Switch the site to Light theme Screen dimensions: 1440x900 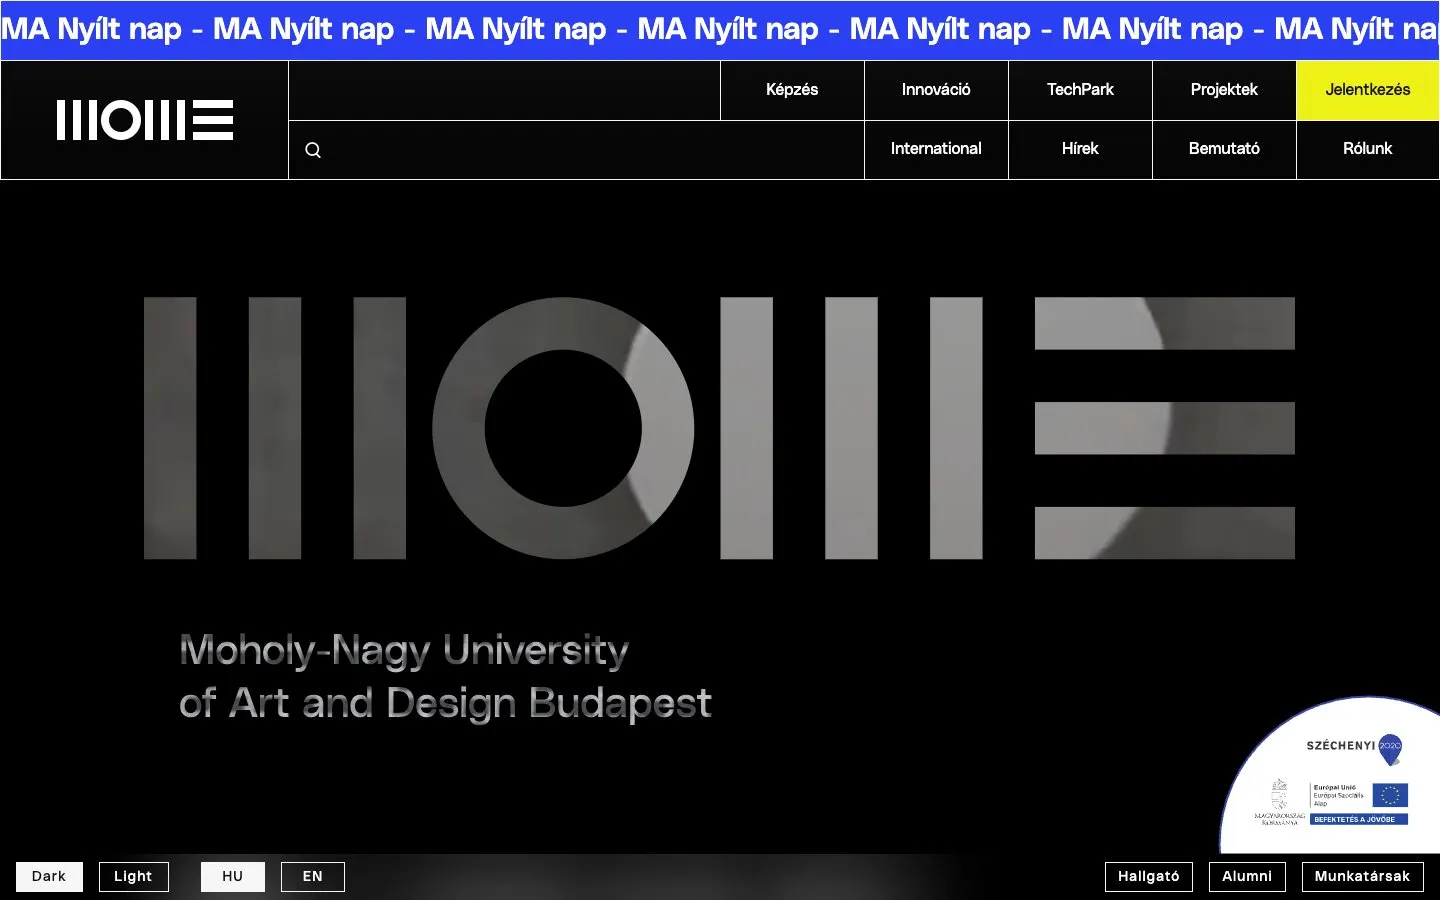[x=133, y=877]
